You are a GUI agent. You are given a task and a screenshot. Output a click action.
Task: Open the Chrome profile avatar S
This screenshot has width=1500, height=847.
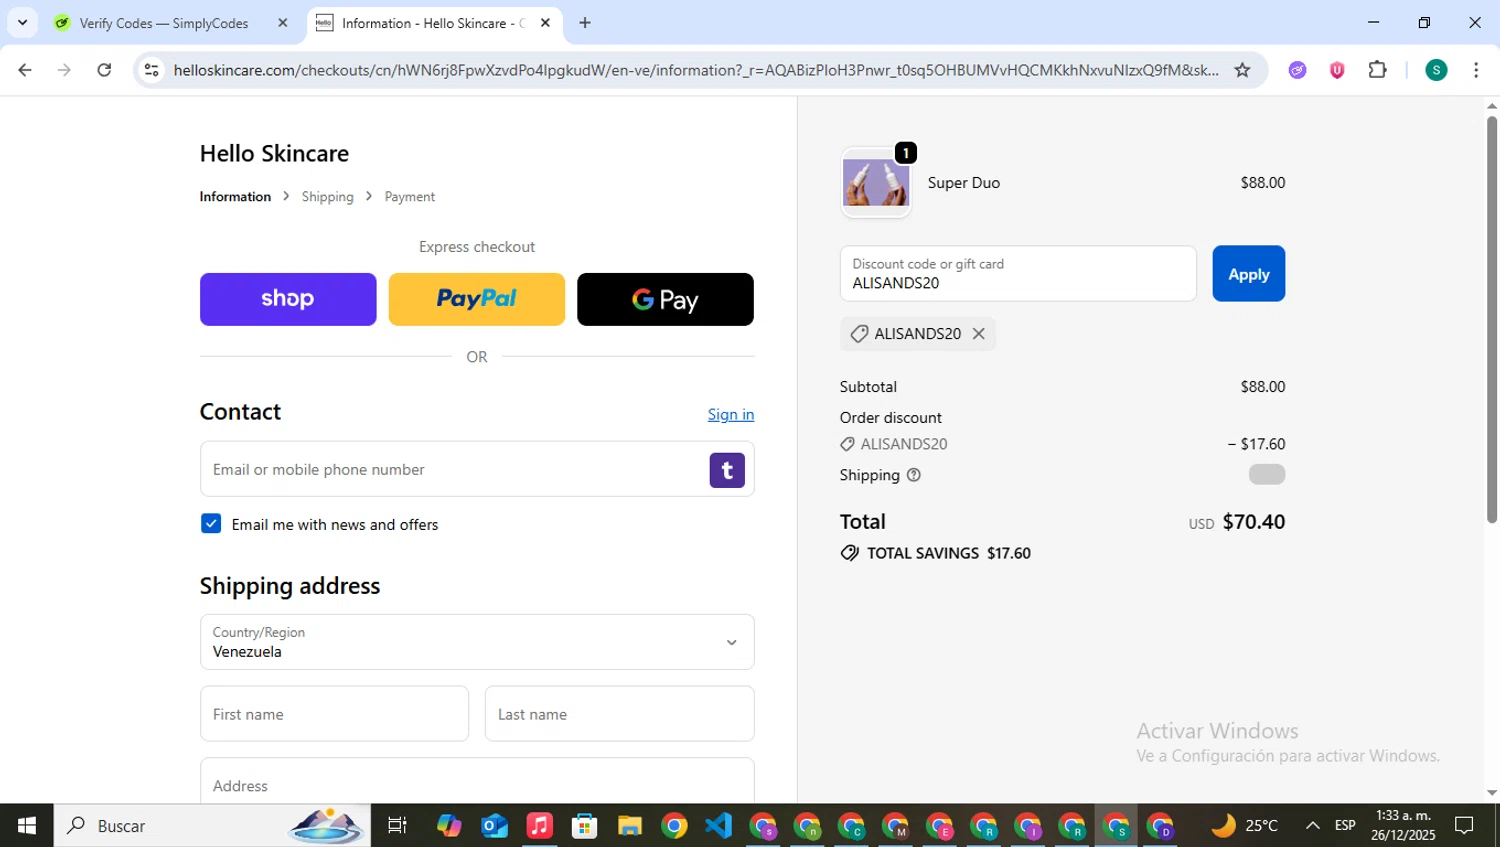click(1436, 70)
